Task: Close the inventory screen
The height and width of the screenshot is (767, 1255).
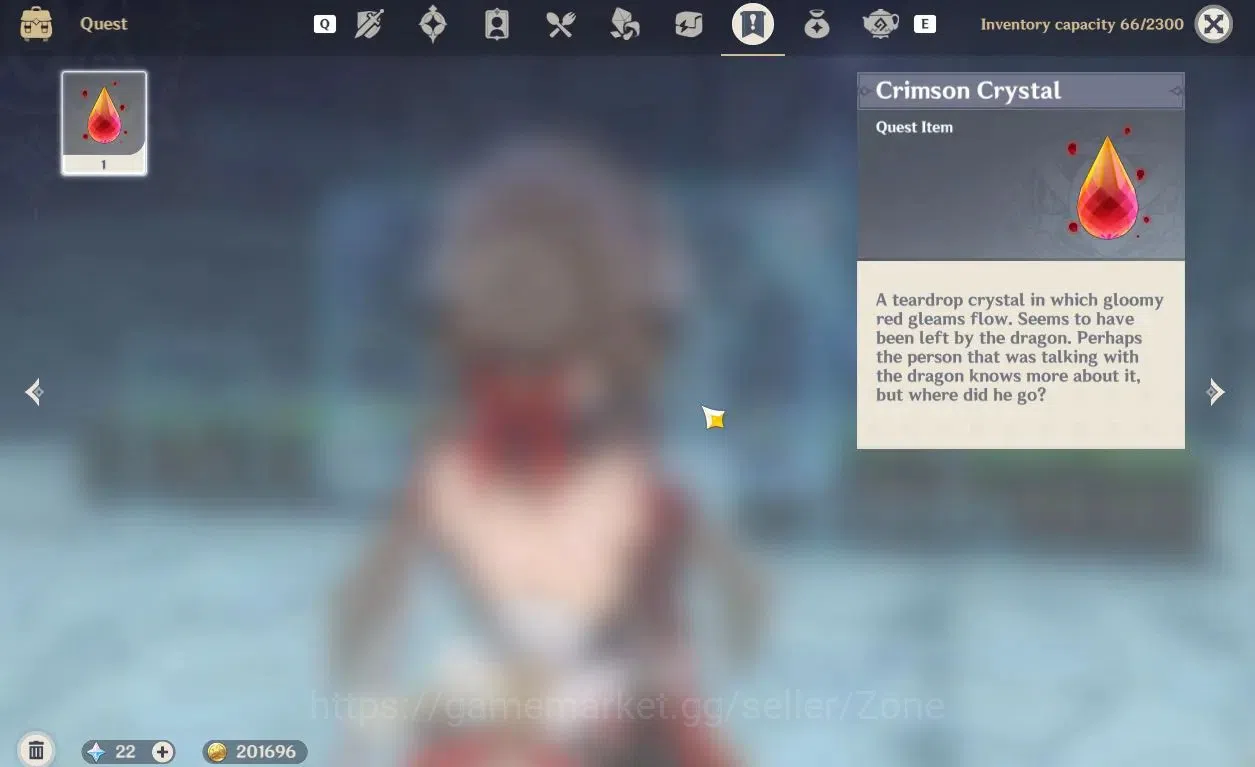Action: [x=1214, y=24]
